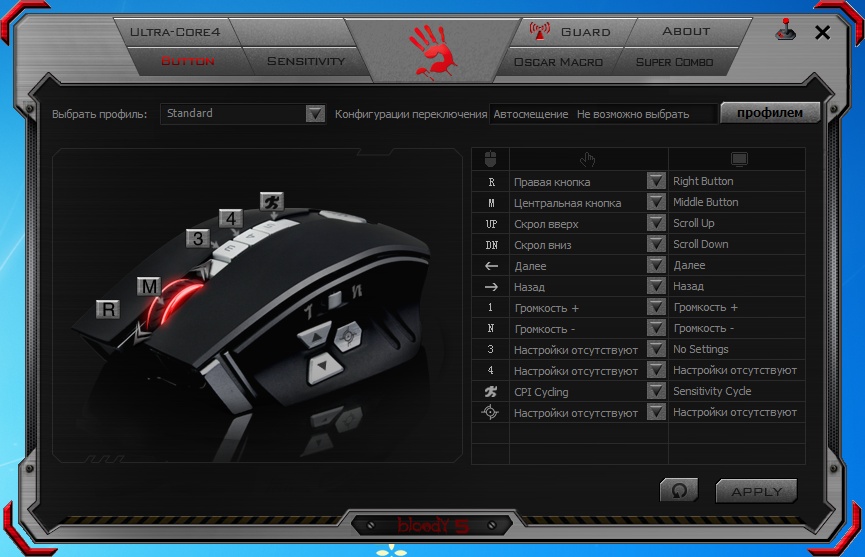
Task: Click the No Settings cell
Action: pyautogui.click(x=736, y=349)
